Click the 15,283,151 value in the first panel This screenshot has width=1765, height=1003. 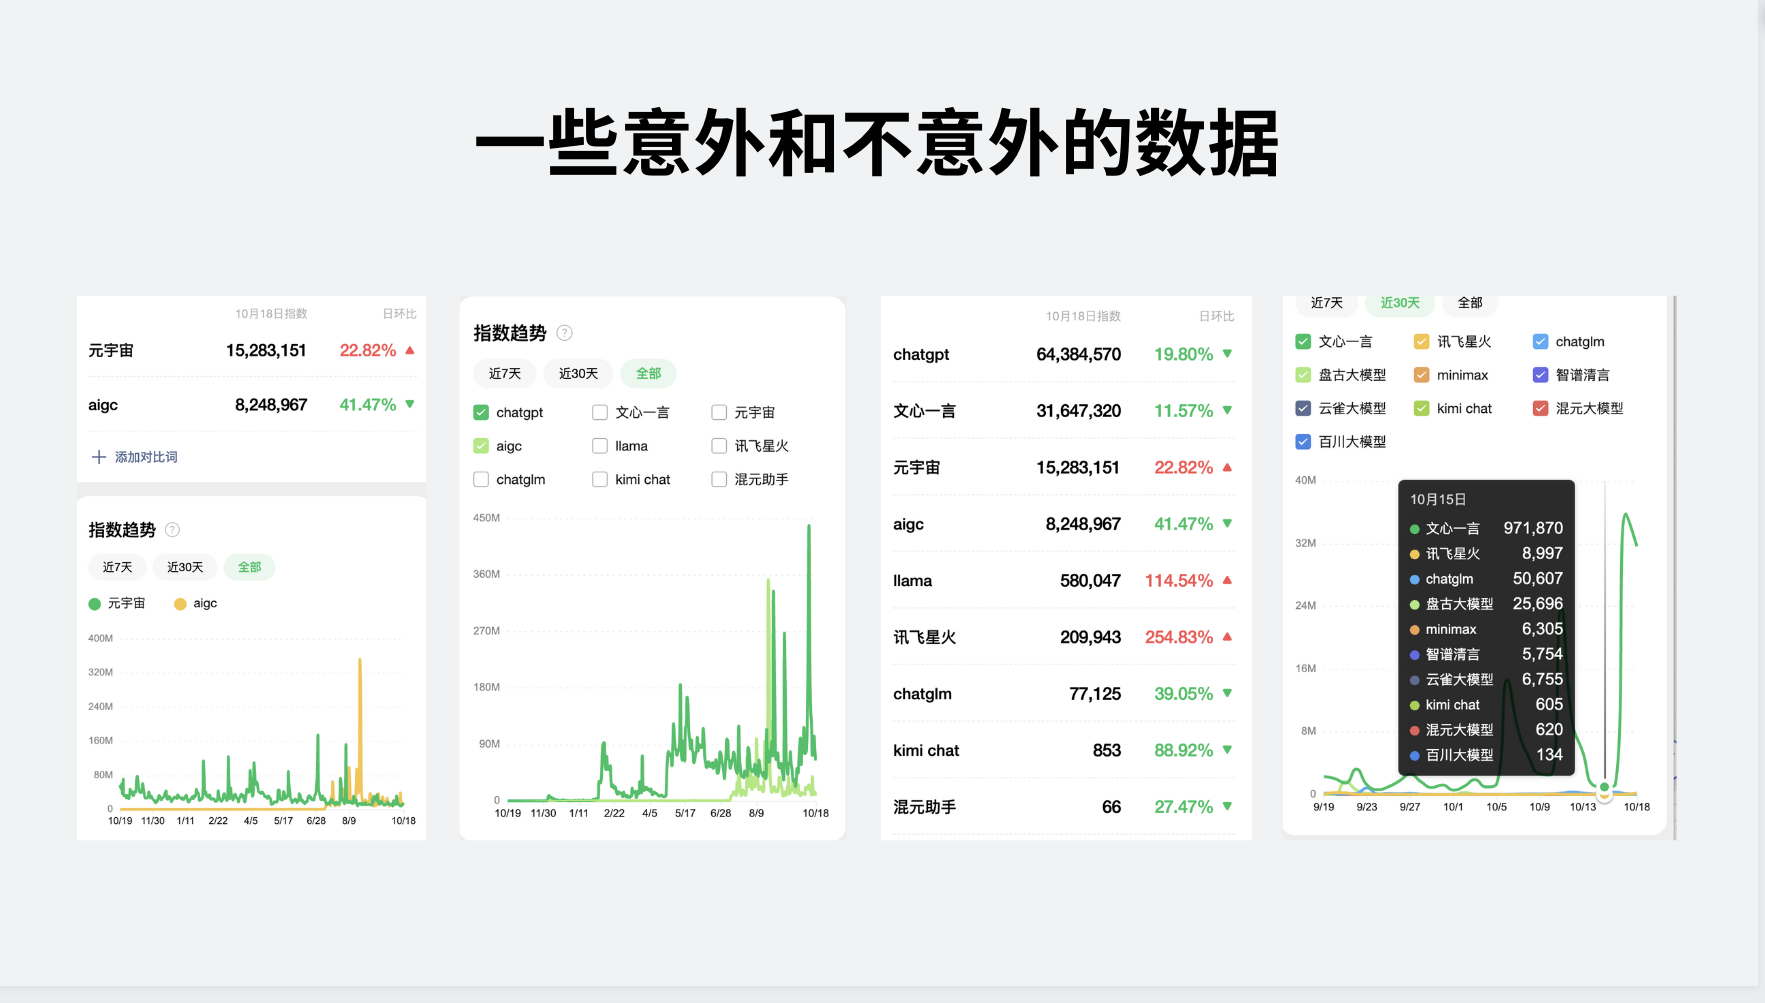pyautogui.click(x=266, y=350)
